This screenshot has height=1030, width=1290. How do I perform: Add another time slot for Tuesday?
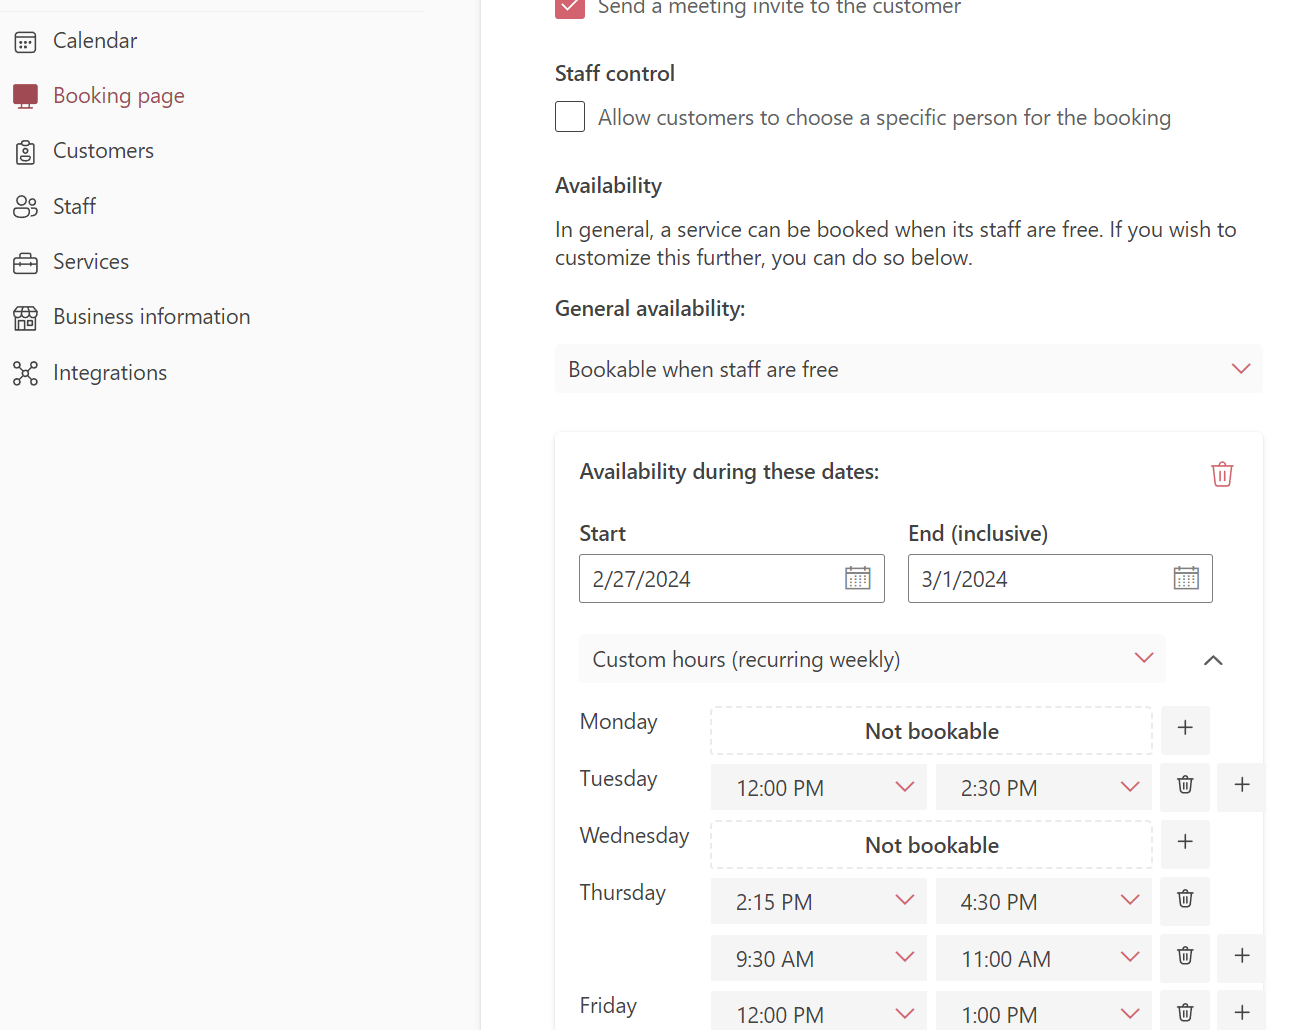coord(1242,786)
